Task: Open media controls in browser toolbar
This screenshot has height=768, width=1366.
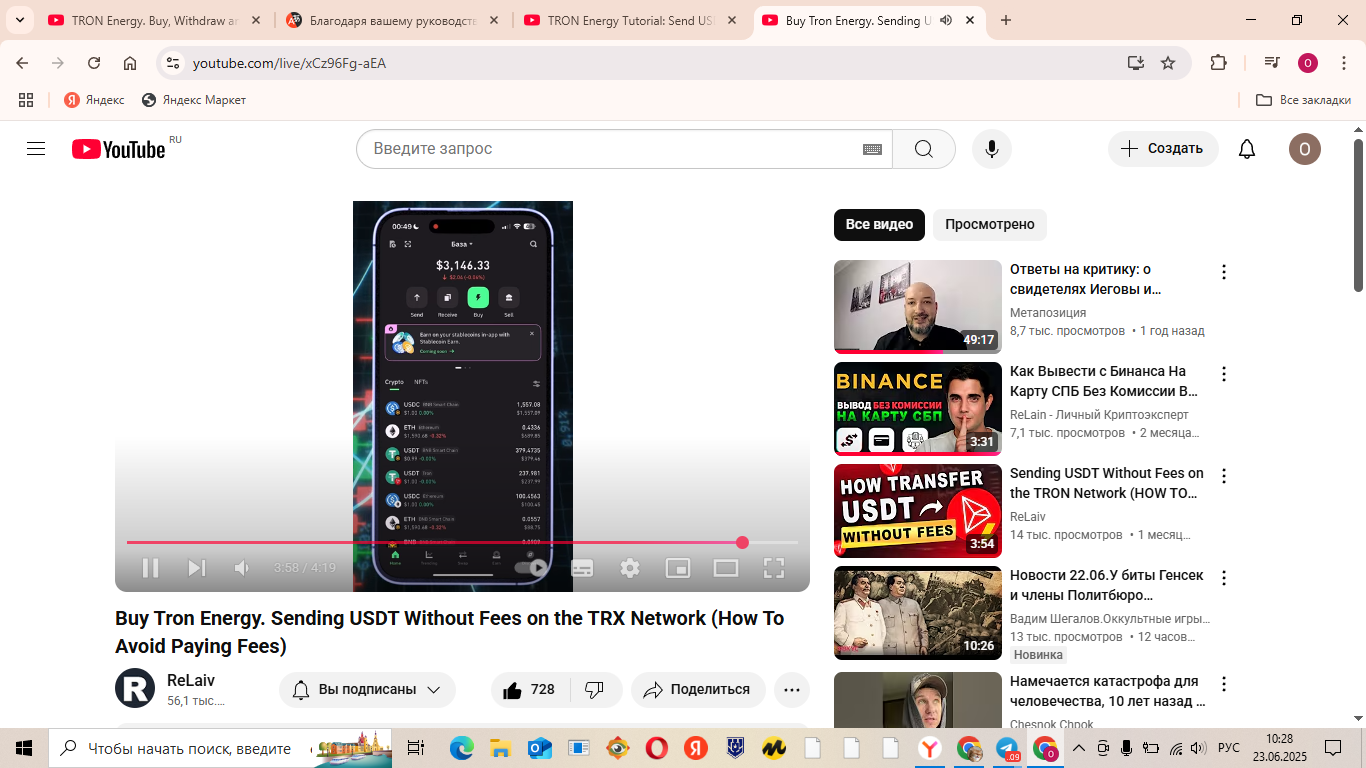Action: (x=1272, y=63)
